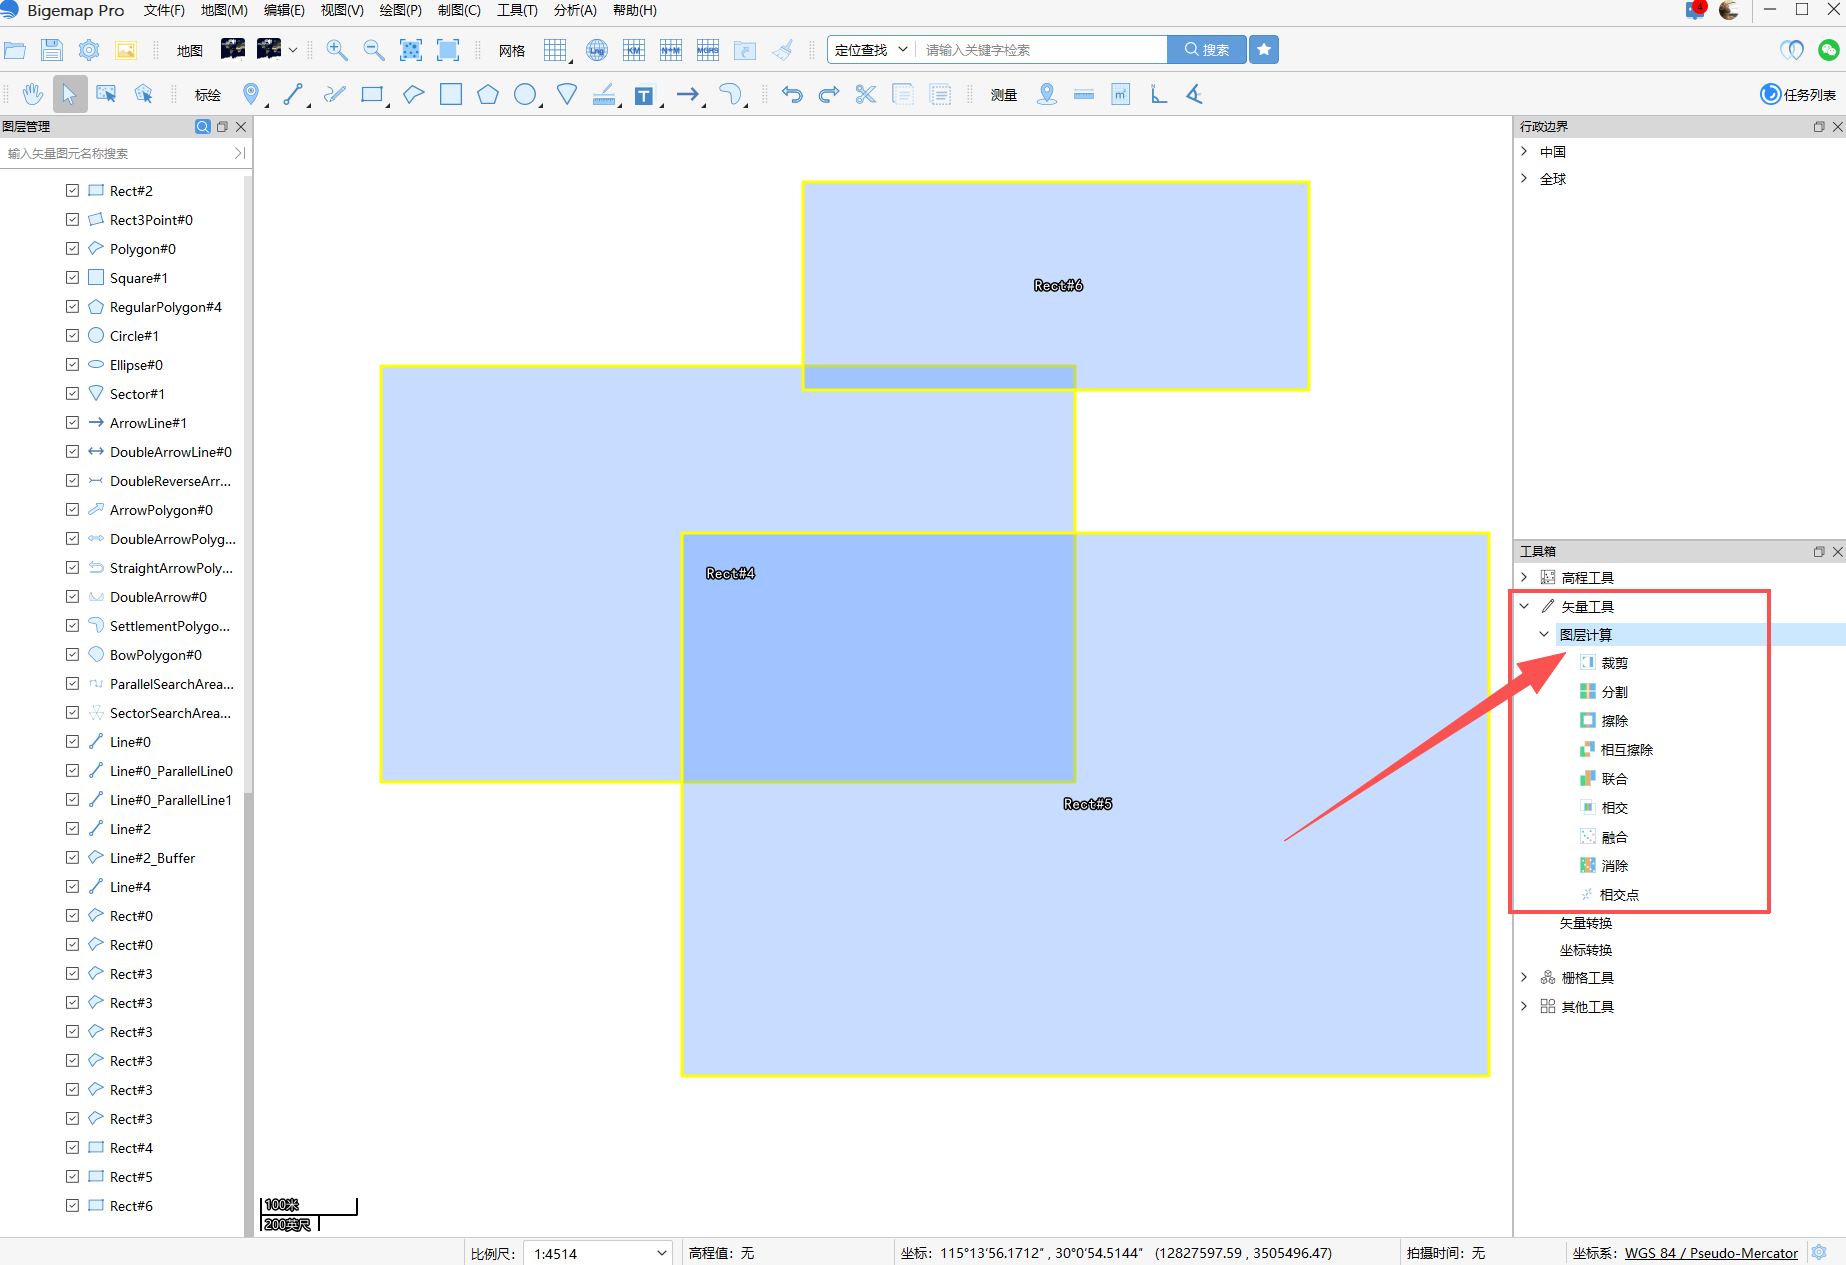1846x1265 pixels.
Task: Uncheck the Rect#4 layer checkbox
Action: (x=73, y=1147)
